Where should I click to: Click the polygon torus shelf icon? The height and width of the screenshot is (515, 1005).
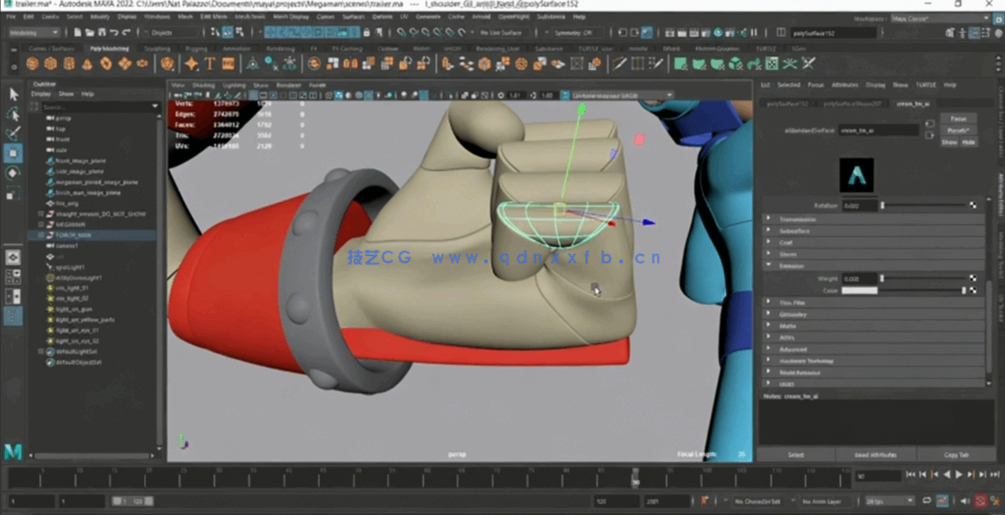(x=105, y=64)
